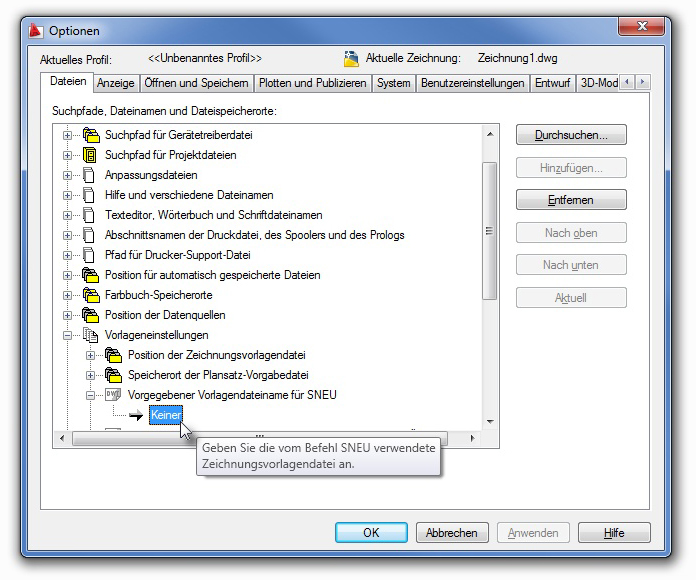Open the Benutzereinstellungen tab
The width and height of the screenshot is (696, 580).
coord(472,83)
